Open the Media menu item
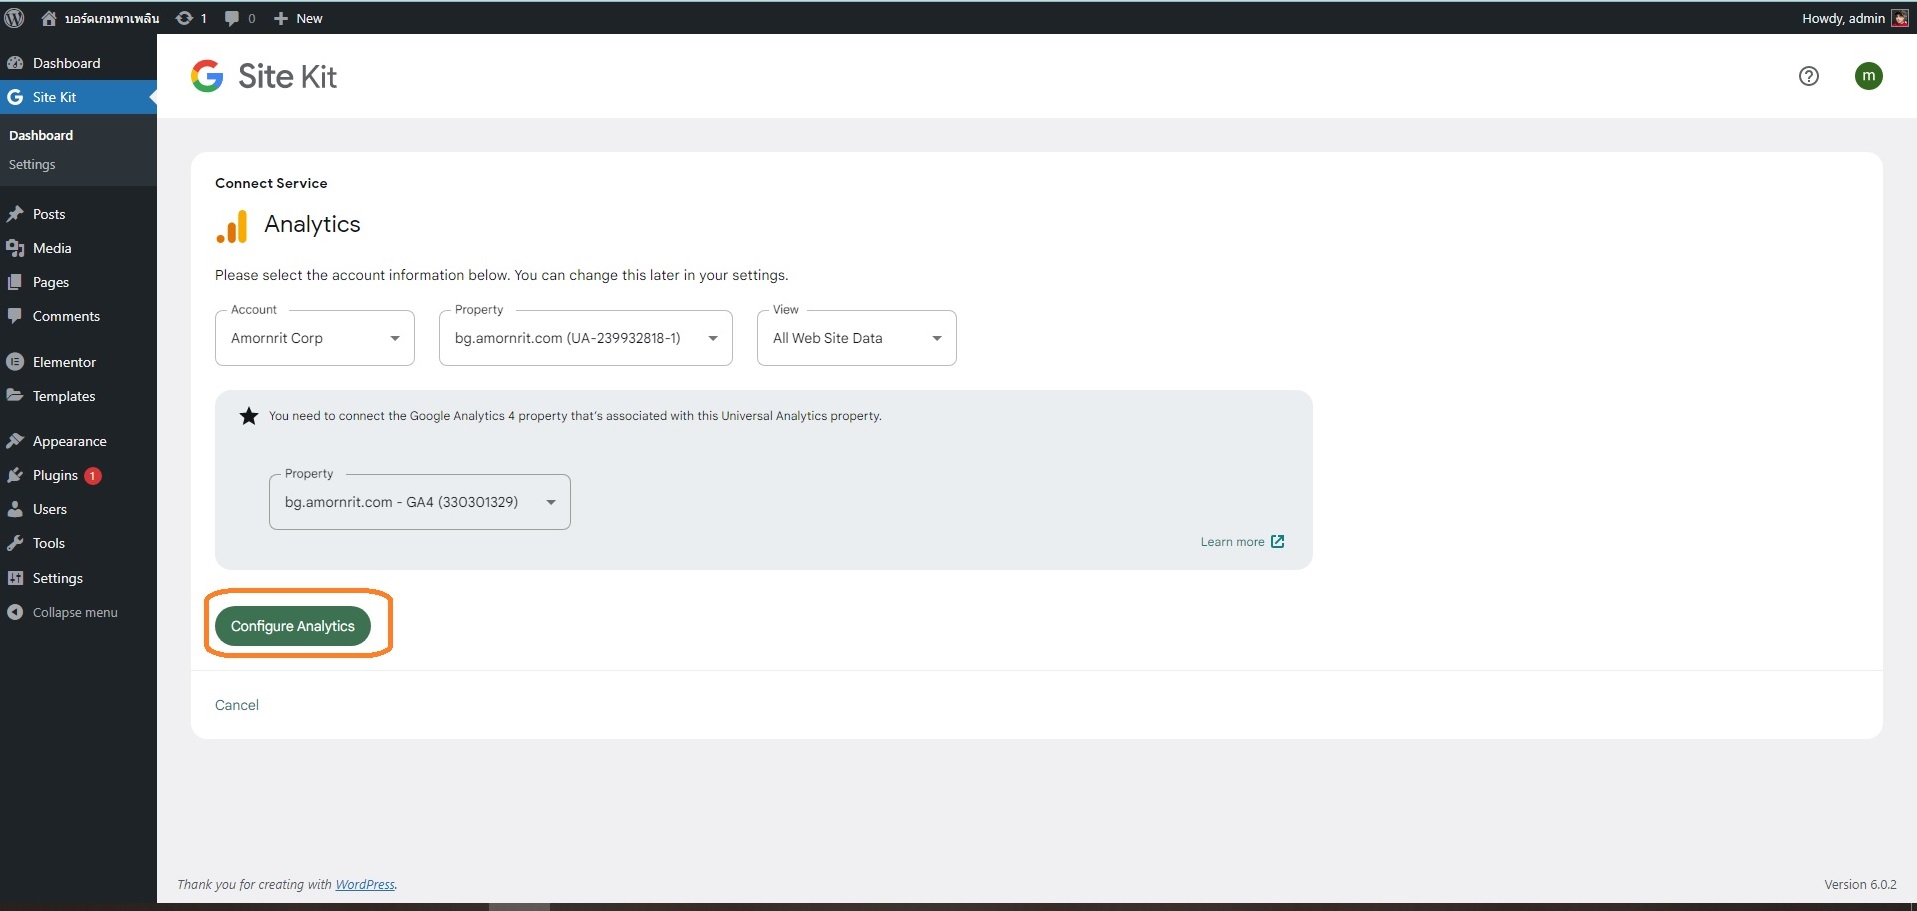 point(52,248)
